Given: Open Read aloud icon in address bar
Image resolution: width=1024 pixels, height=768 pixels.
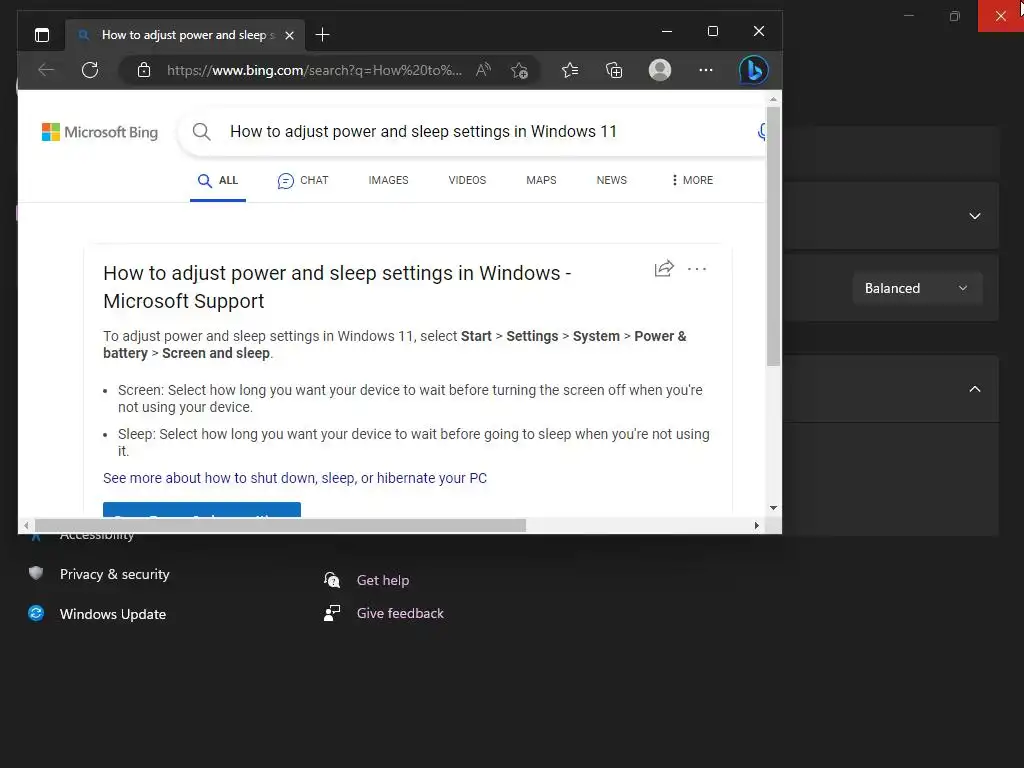Looking at the screenshot, I should pyautogui.click(x=483, y=70).
